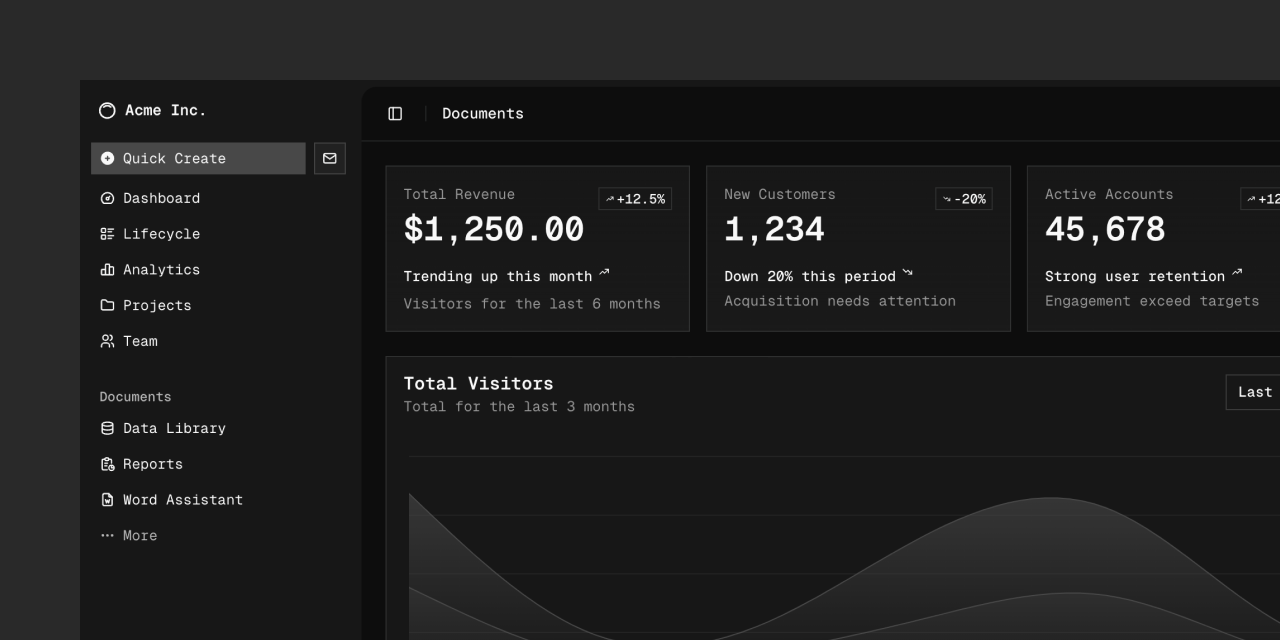The height and width of the screenshot is (640, 1280).
Task: Click the Quick Create button
Action: (x=172, y=158)
